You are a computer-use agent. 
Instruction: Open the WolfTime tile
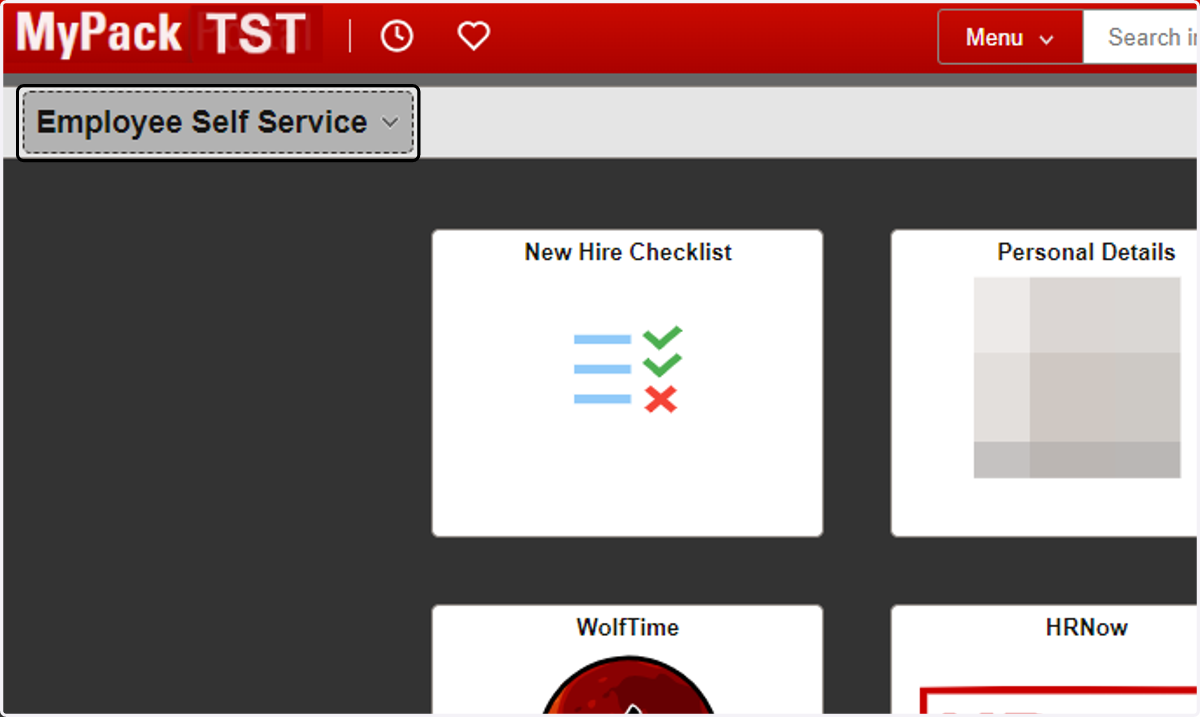[x=627, y=660]
